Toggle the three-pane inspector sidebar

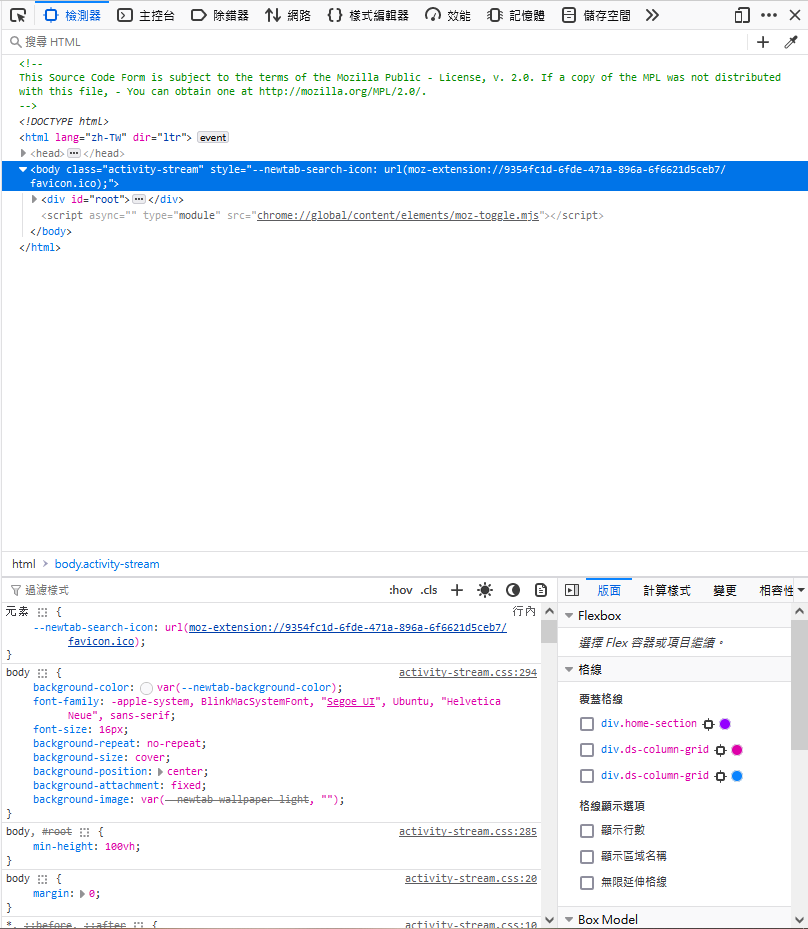click(x=572, y=590)
